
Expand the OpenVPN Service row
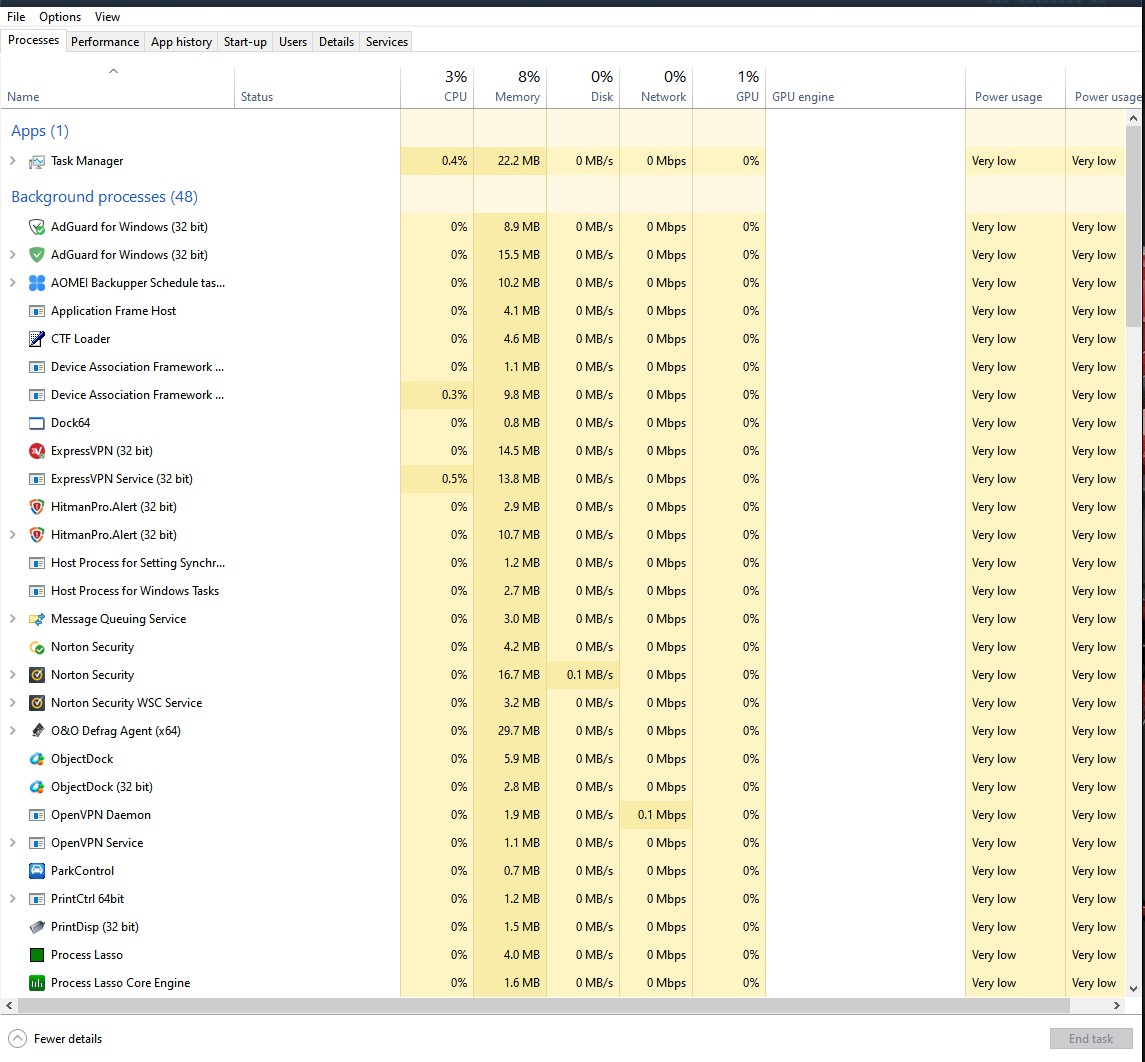[12, 843]
